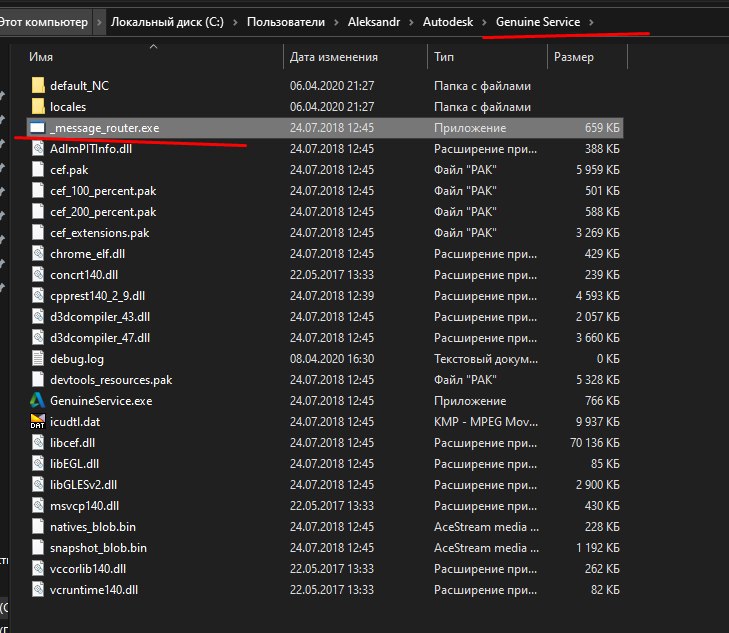The width and height of the screenshot is (729, 633).
Task: Click the AdlmPITInfo.dll file icon
Action: pos(38,149)
